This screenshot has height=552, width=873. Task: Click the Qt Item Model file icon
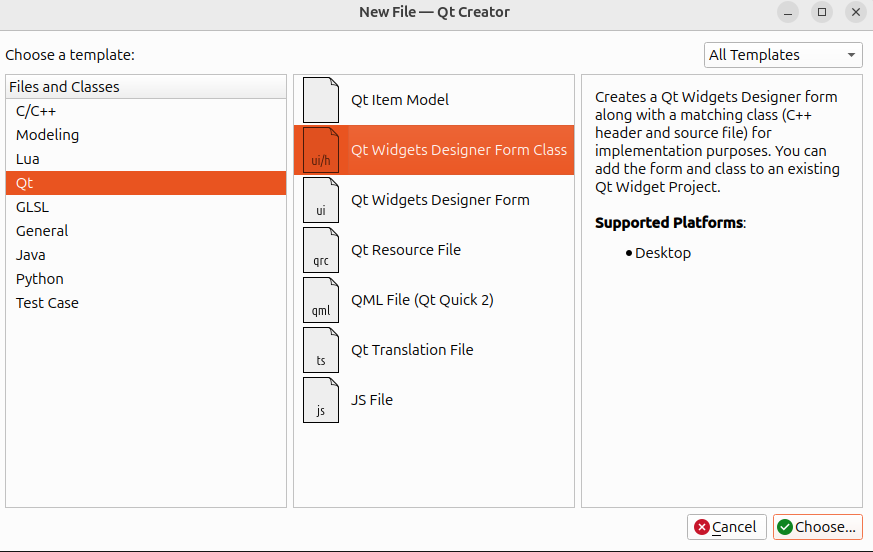[321, 100]
